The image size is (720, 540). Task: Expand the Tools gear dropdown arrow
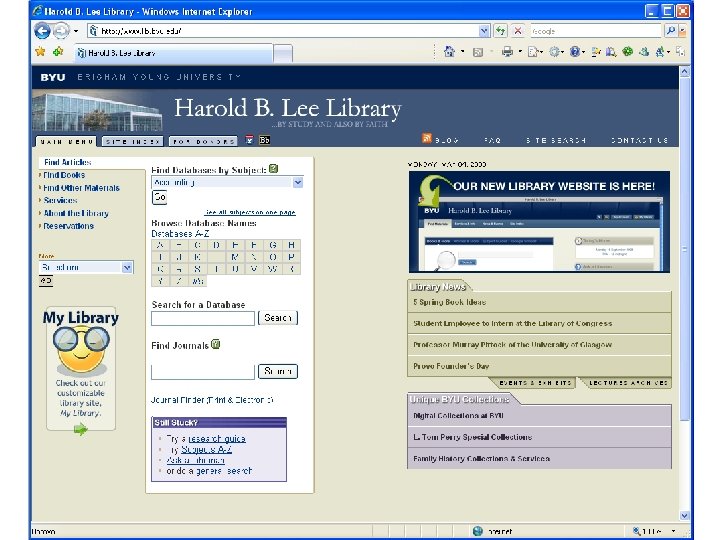point(563,52)
